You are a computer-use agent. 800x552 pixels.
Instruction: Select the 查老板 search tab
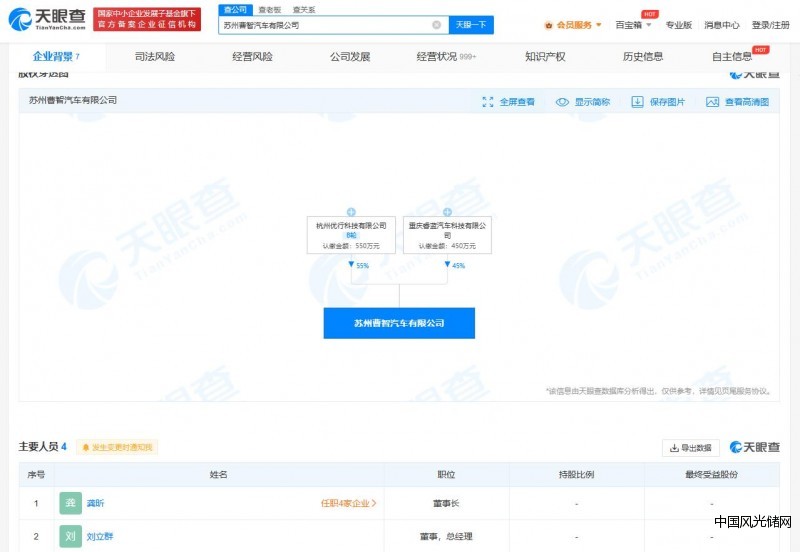[x=269, y=10]
